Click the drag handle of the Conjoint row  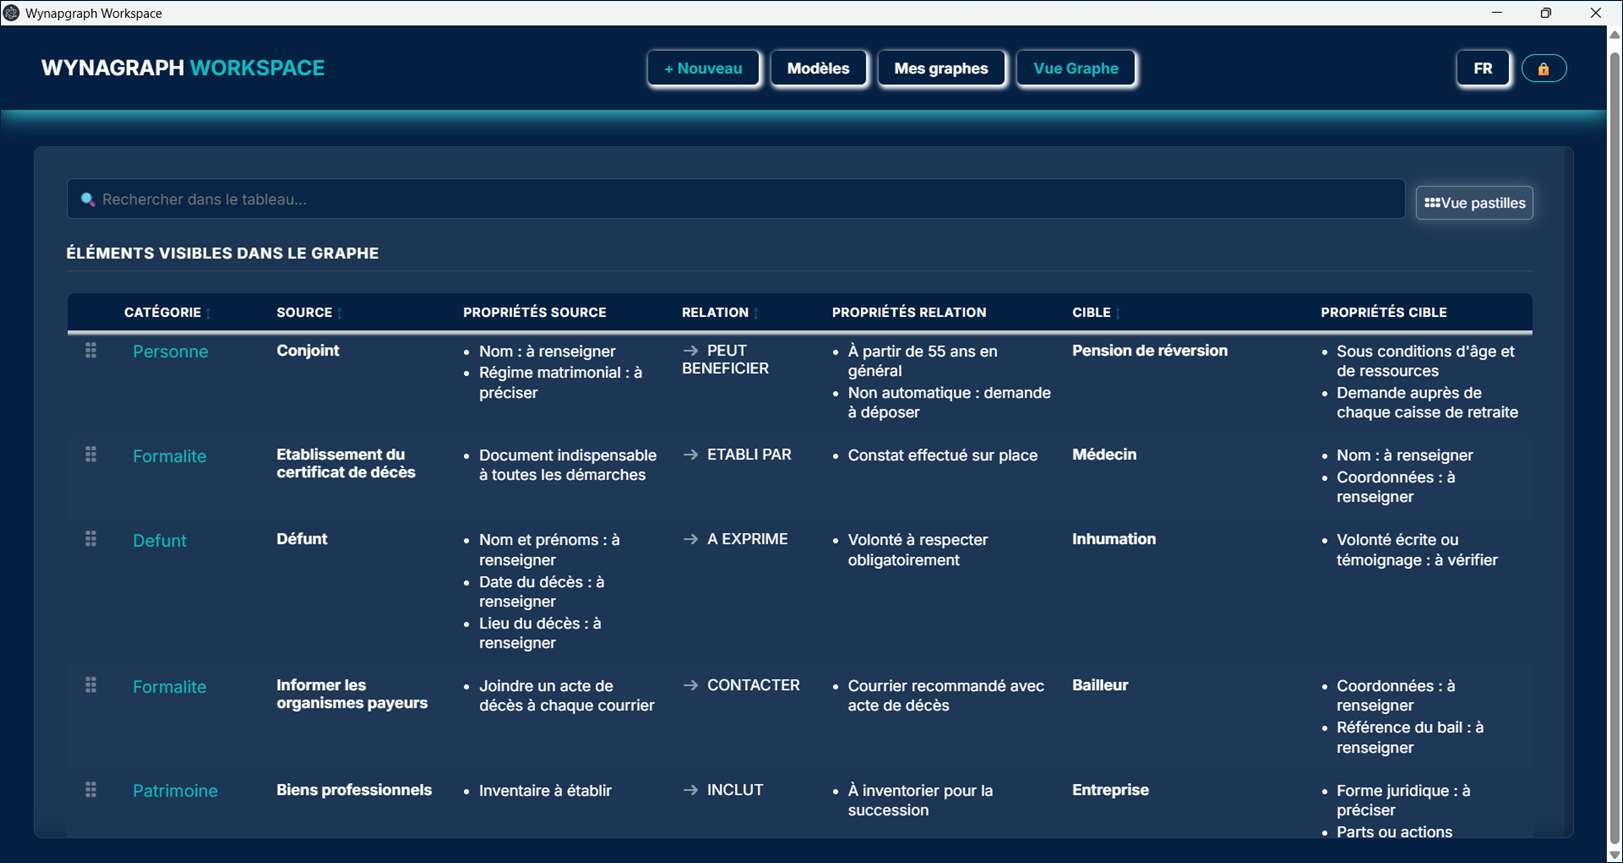[91, 351]
